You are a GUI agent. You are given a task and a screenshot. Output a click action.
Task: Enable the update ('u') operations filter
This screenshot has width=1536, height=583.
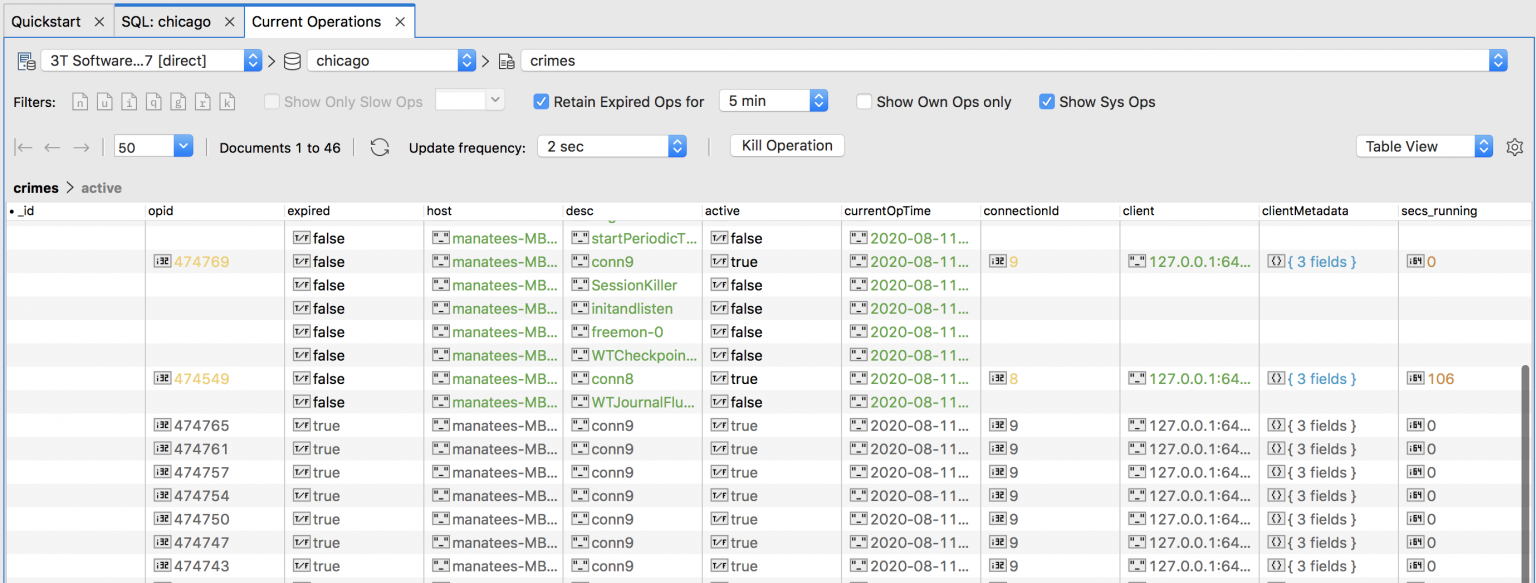click(x=104, y=101)
